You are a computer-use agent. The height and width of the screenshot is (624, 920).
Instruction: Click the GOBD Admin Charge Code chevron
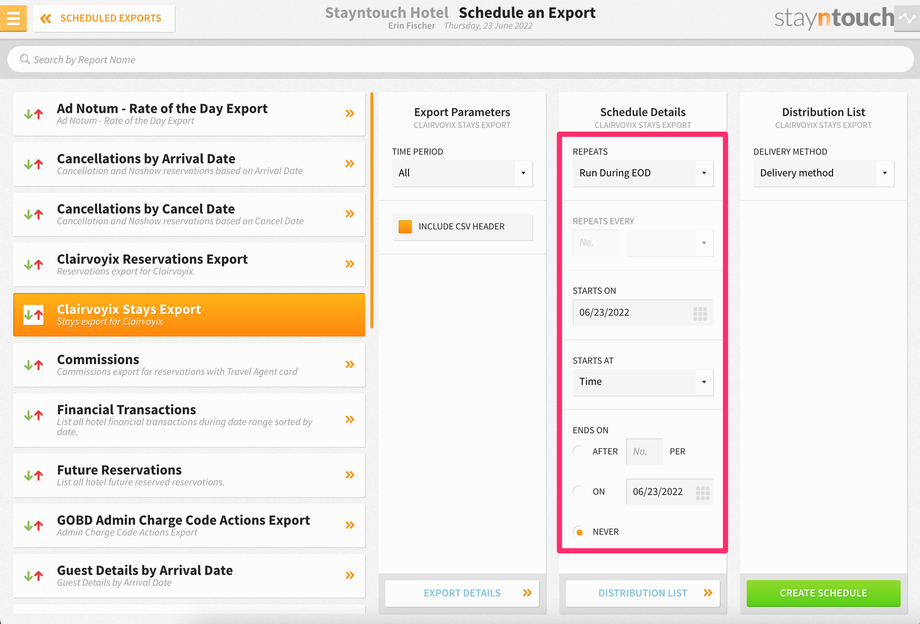pyautogui.click(x=350, y=525)
